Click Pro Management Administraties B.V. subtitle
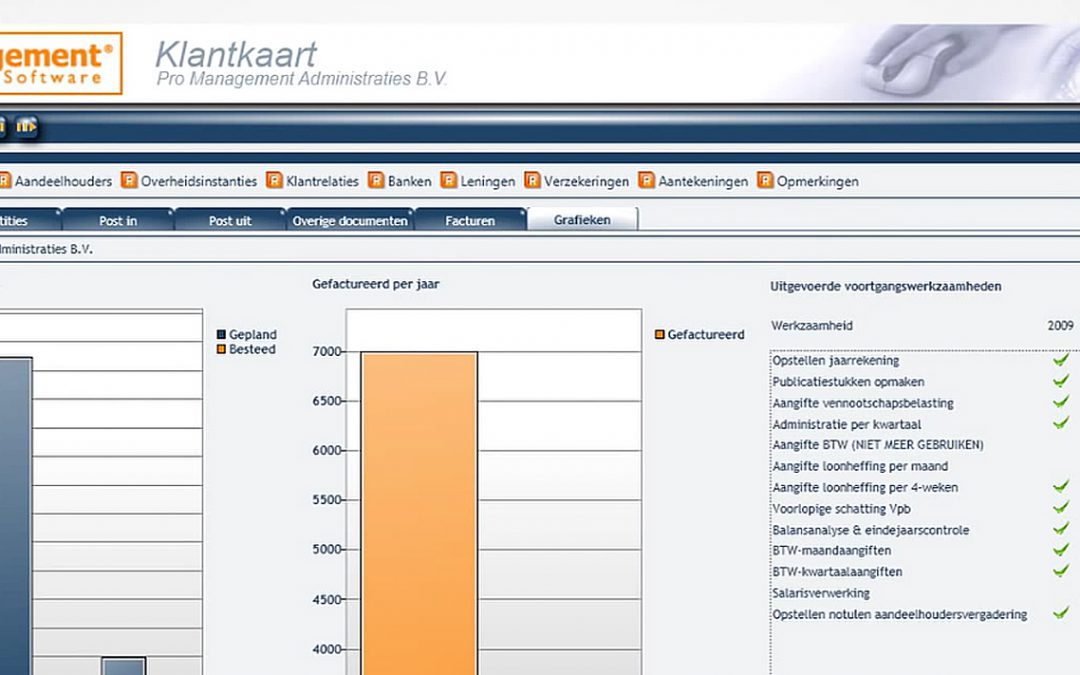 [302, 79]
